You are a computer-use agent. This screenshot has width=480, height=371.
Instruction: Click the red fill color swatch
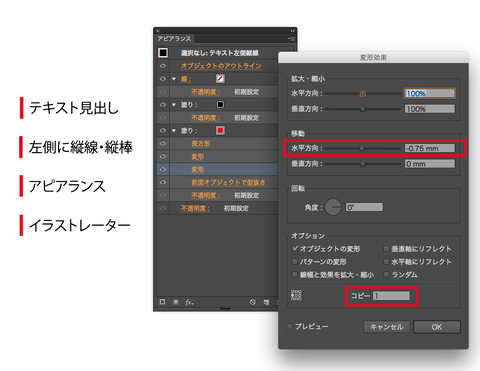[x=220, y=130]
